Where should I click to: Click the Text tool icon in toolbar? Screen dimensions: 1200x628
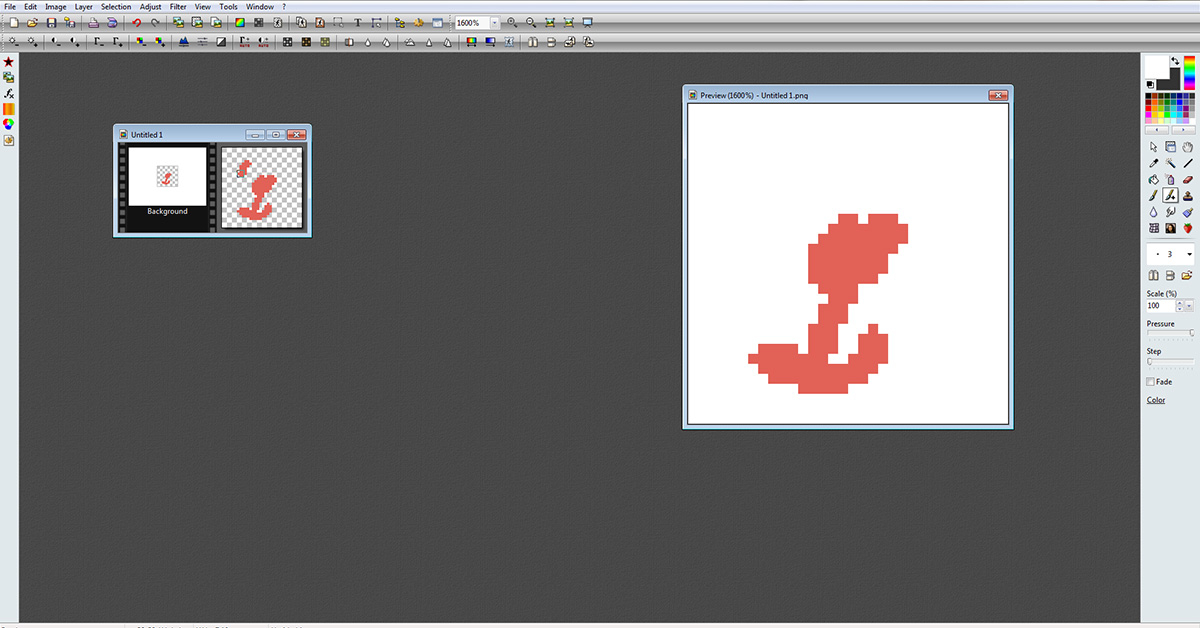pos(358,22)
